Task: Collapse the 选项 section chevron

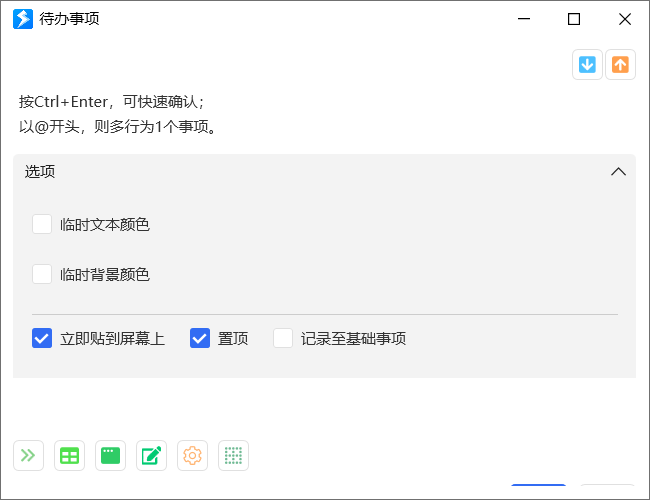Action: point(618,172)
